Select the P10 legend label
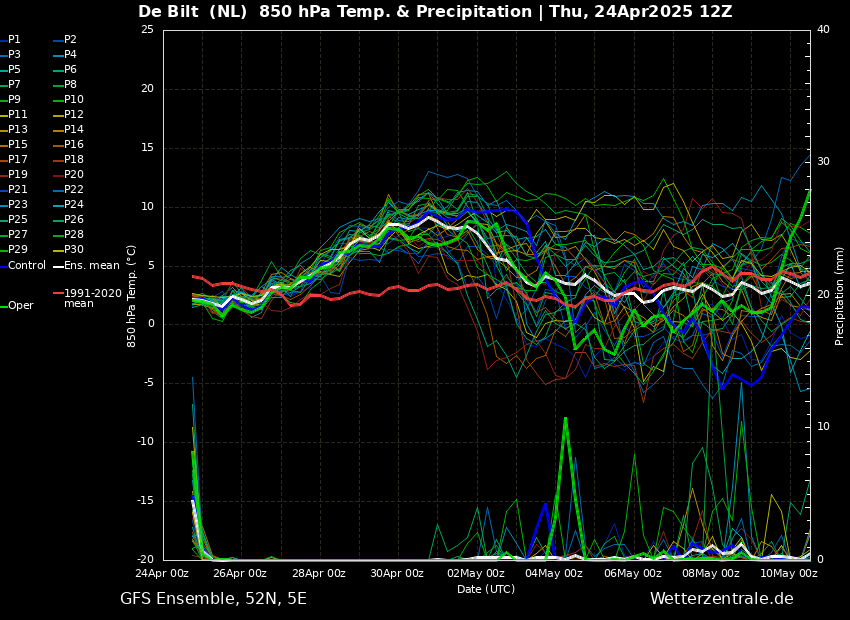Viewport: 850px width, 620px height. pyautogui.click(x=74, y=100)
